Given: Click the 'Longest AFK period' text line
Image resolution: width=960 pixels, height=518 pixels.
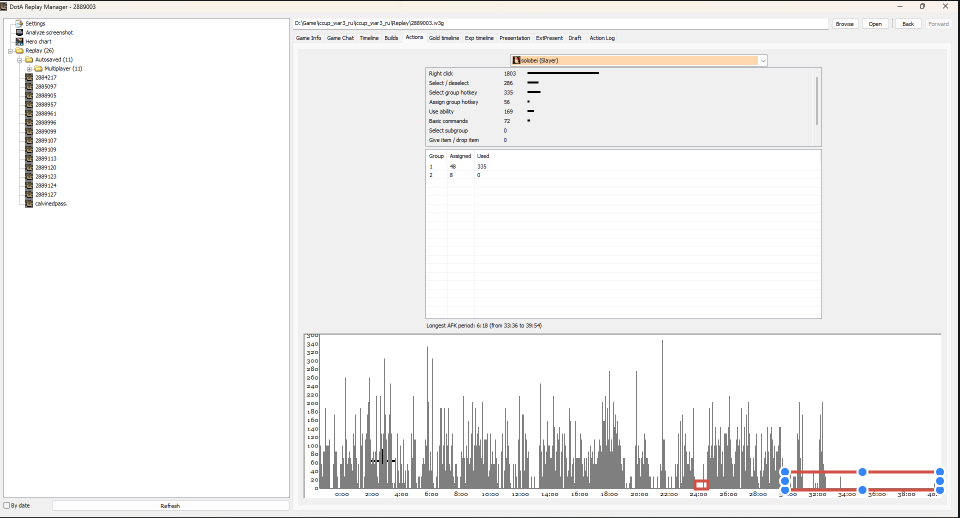Looking at the screenshot, I should [484, 326].
